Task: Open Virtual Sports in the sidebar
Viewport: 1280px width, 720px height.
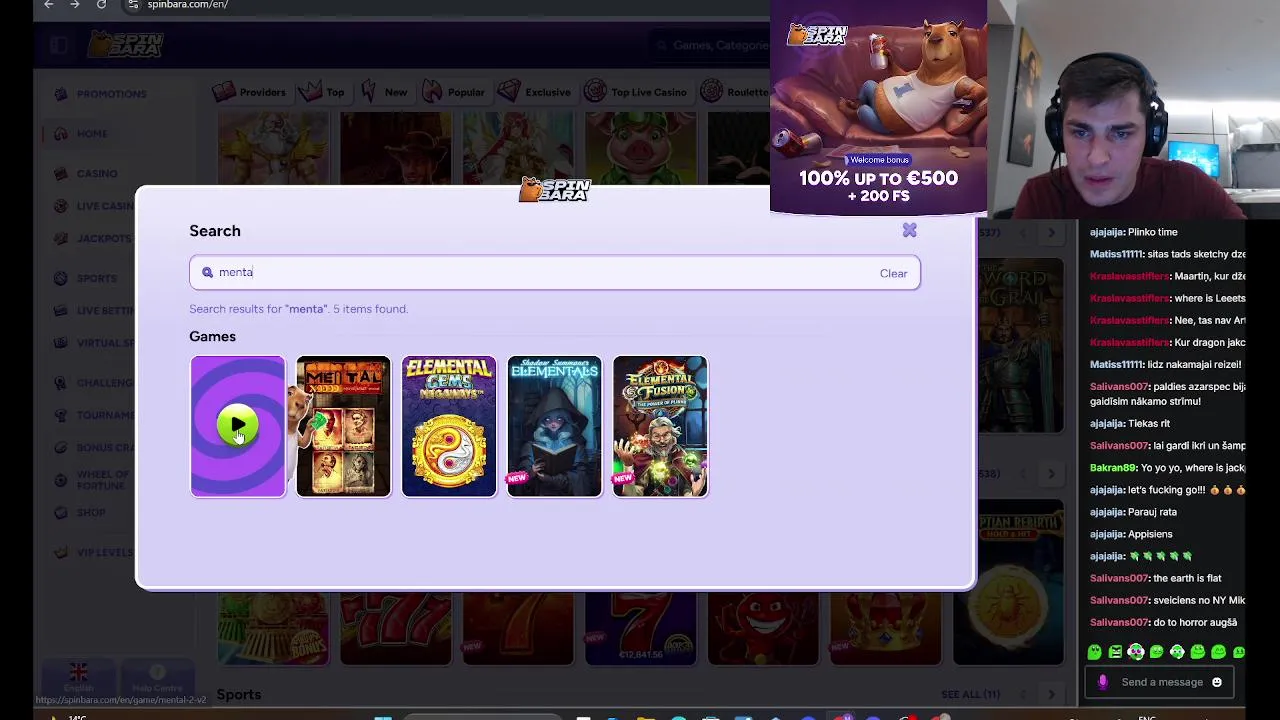Action: [105, 342]
